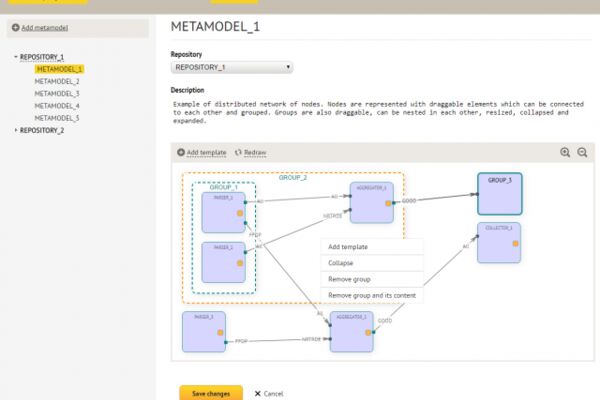Expand the REPOSITORY_2 tree node
The image size is (600, 400).
click(16, 130)
